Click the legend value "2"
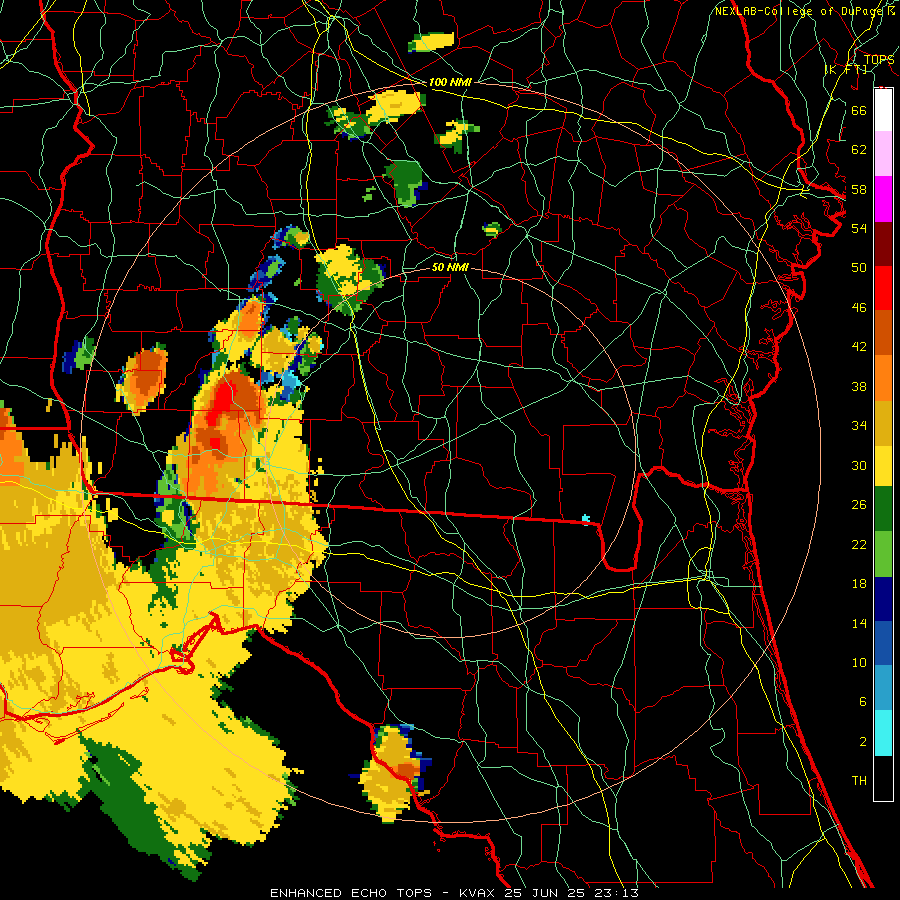 (862, 741)
